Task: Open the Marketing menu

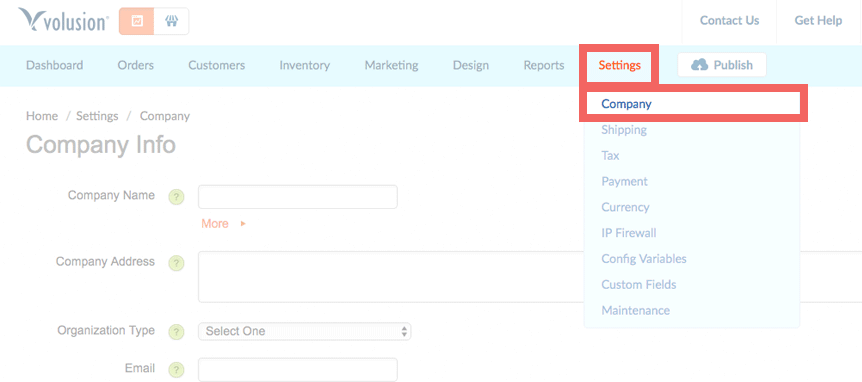Action: pos(391,65)
